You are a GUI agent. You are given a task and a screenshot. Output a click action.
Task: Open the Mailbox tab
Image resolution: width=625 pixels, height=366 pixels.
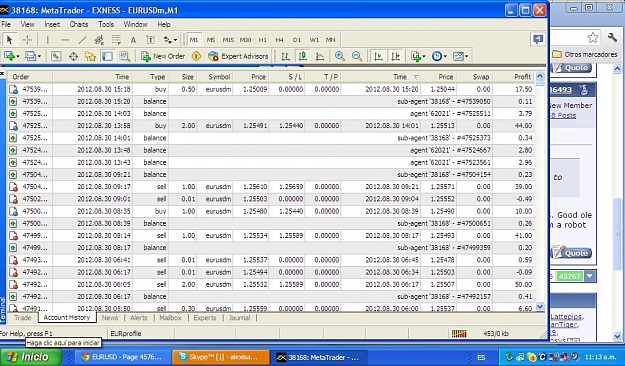(170, 318)
